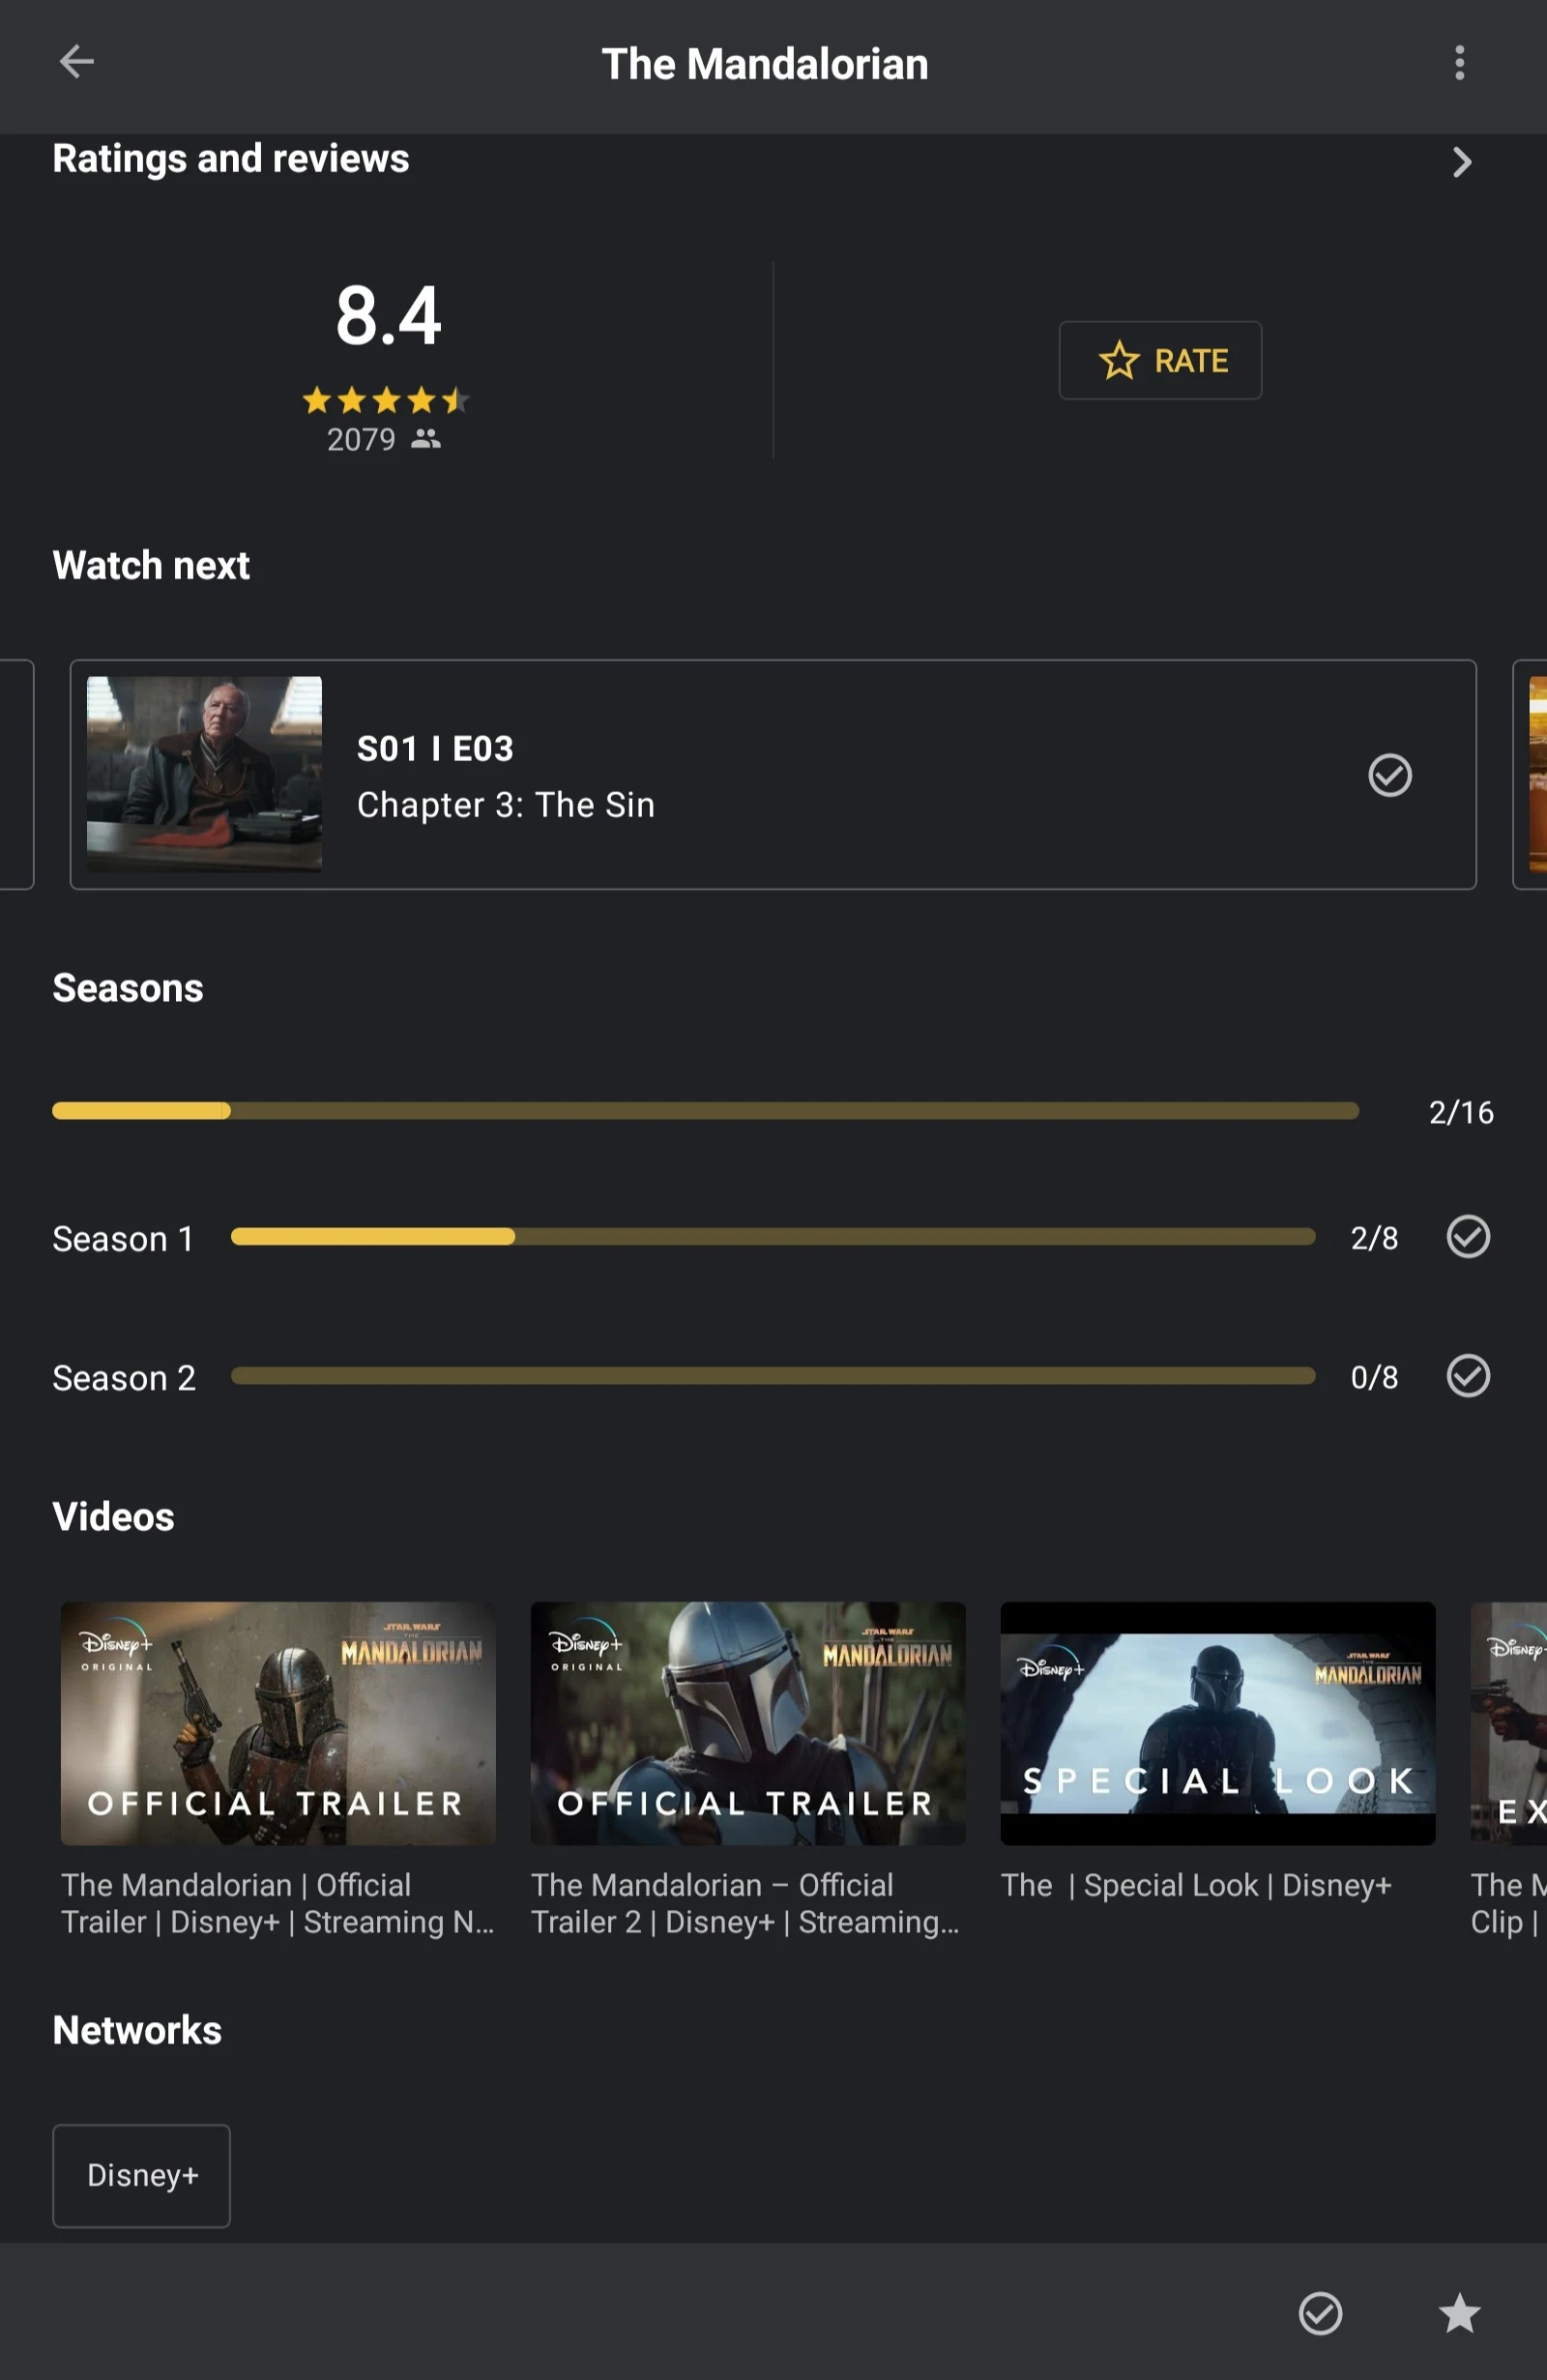Tap the RATE button
Image resolution: width=1547 pixels, height=2380 pixels.
pyautogui.click(x=1160, y=360)
